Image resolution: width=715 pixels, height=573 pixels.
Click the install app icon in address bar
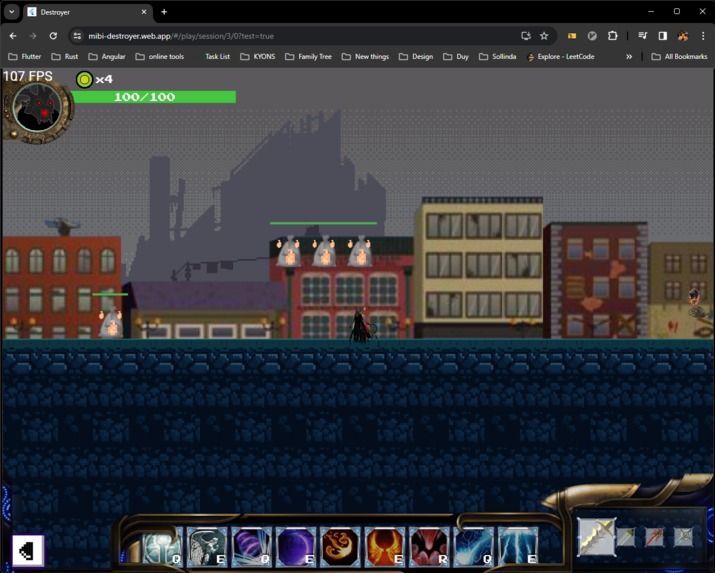point(526,36)
